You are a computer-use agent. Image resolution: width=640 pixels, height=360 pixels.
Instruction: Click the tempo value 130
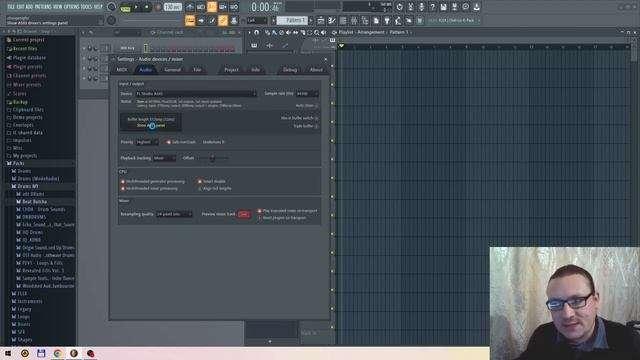point(172,7)
